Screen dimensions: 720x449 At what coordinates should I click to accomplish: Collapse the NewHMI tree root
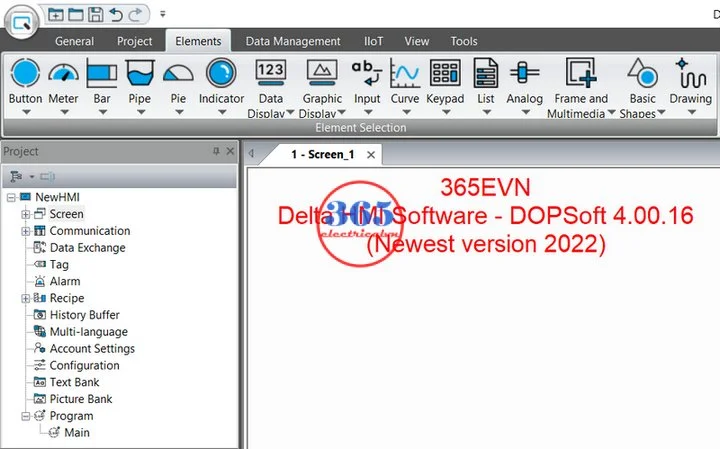coord(11,197)
